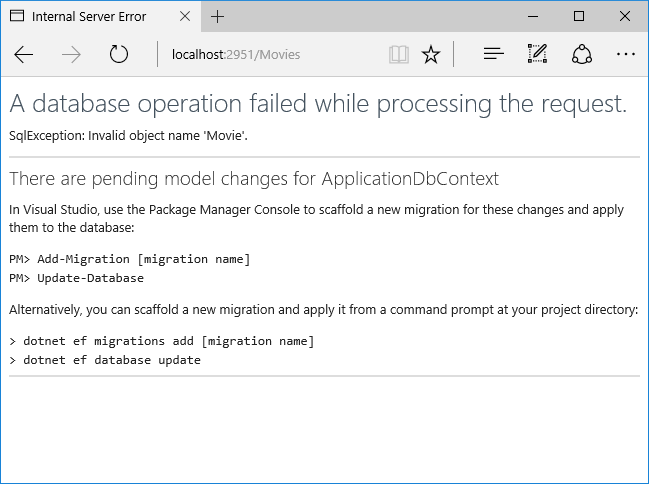649x484 pixels.
Task: Click the 'pending model changes for ApplicationDbContext' heading
Action: 254,179
